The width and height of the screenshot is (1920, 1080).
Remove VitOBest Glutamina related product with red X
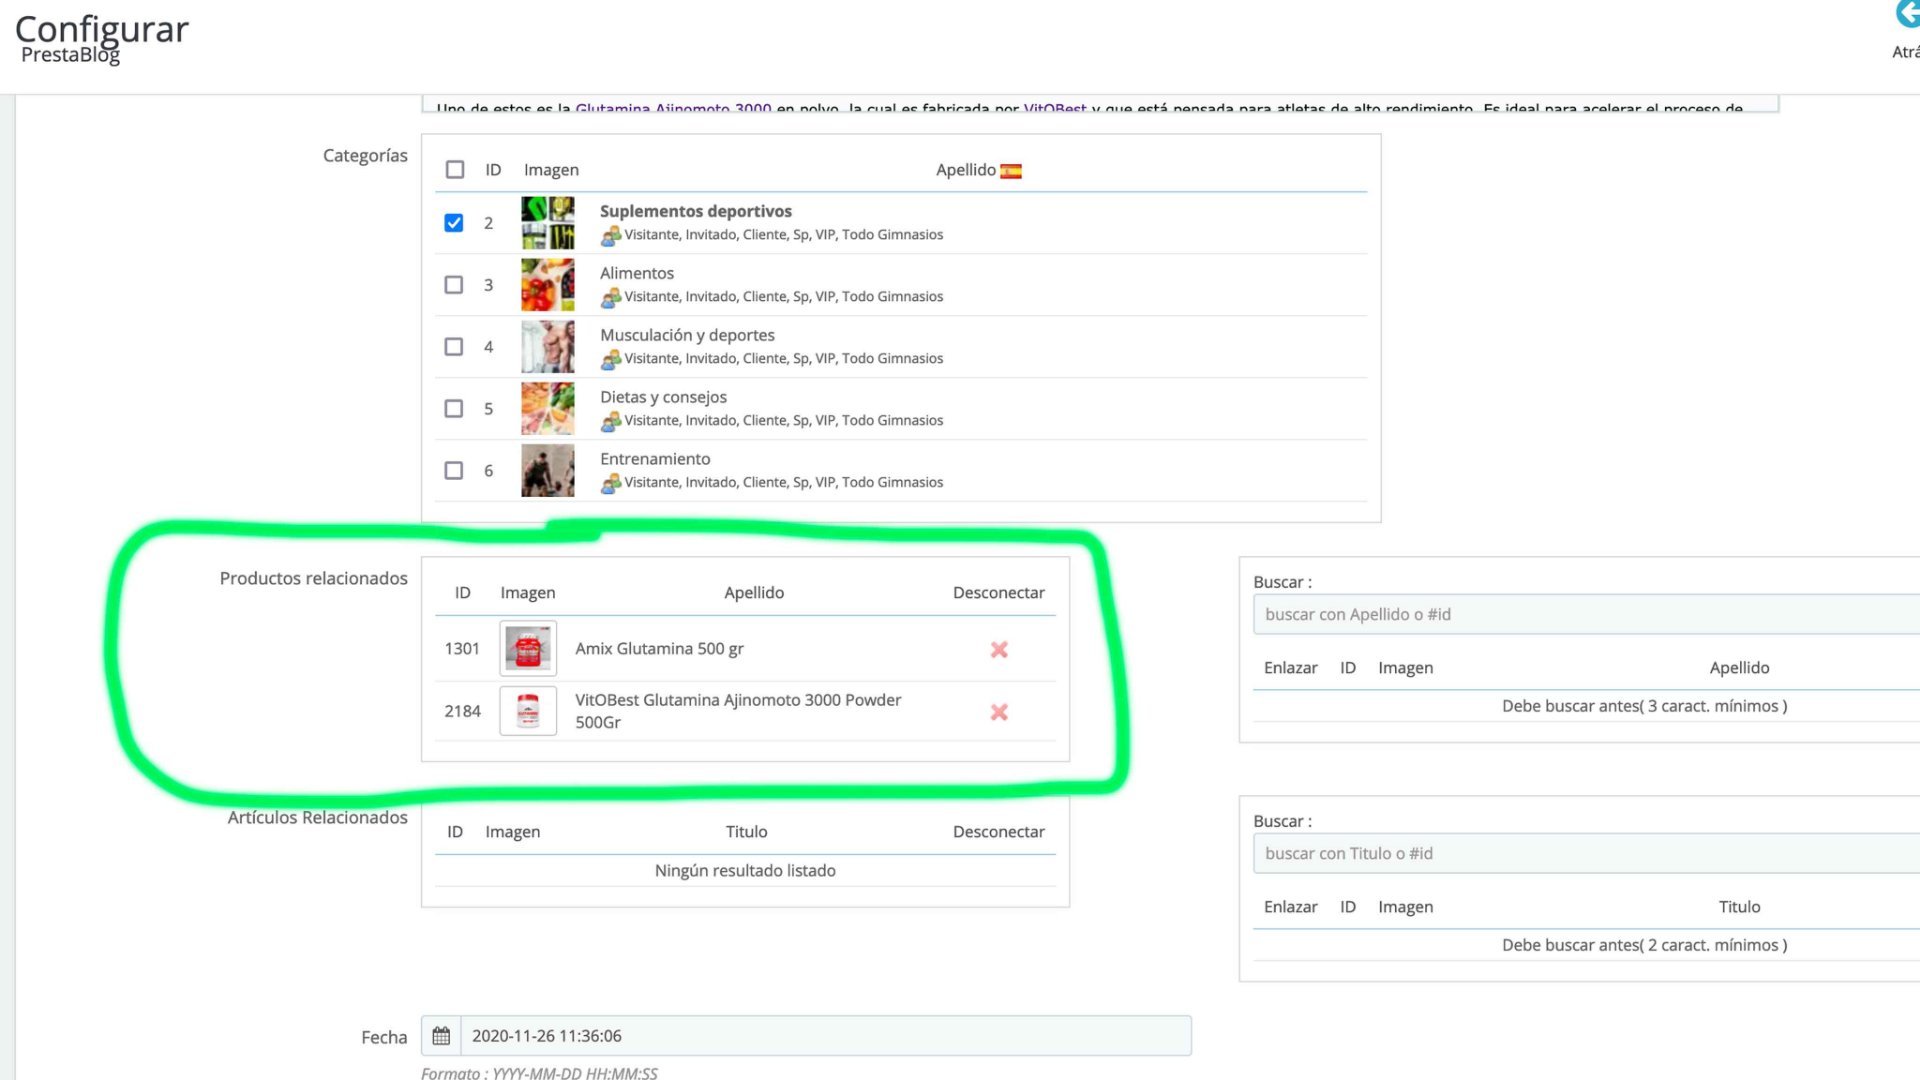998,712
